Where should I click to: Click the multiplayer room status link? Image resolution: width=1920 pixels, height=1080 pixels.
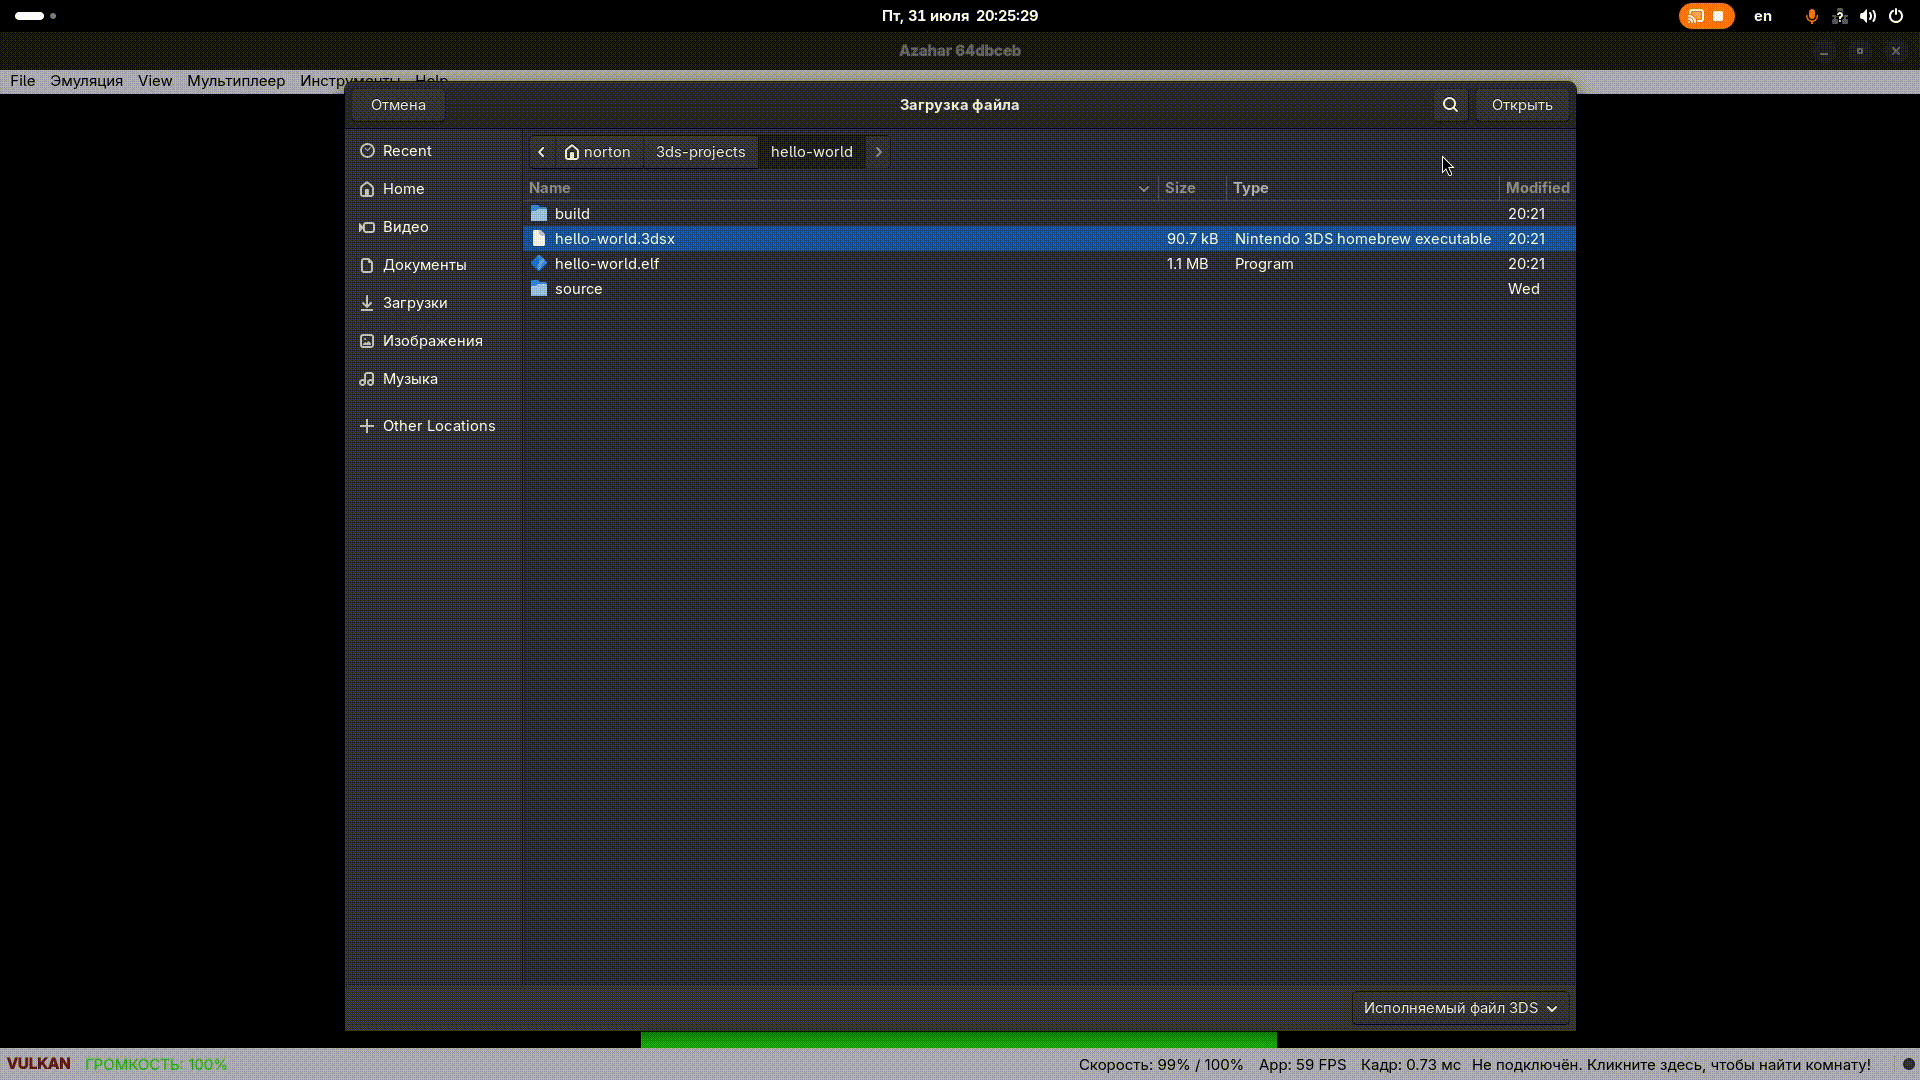pyautogui.click(x=1671, y=1064)
